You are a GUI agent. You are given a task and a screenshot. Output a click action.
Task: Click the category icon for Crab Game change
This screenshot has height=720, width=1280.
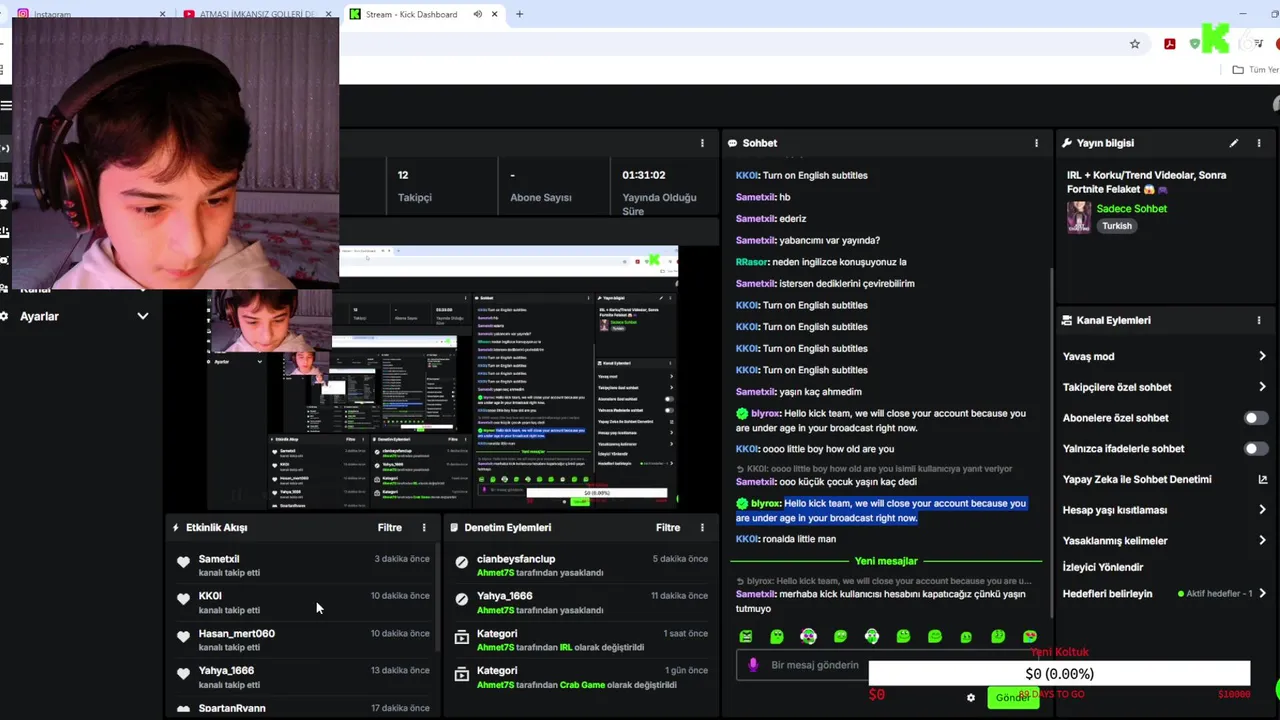(x=461, y=674)
